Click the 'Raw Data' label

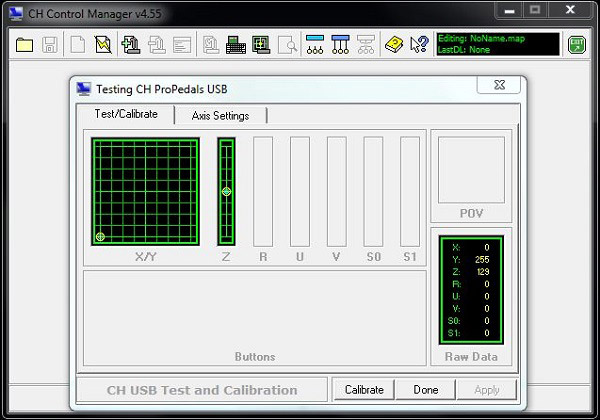[x=471, y=357]
